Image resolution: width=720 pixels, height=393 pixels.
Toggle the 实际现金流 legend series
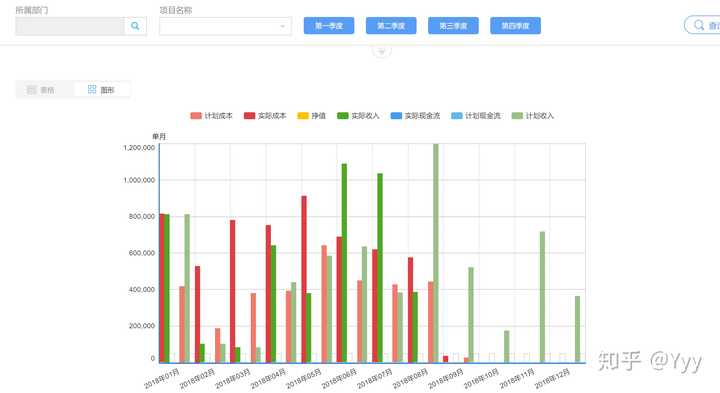point(415,116)
